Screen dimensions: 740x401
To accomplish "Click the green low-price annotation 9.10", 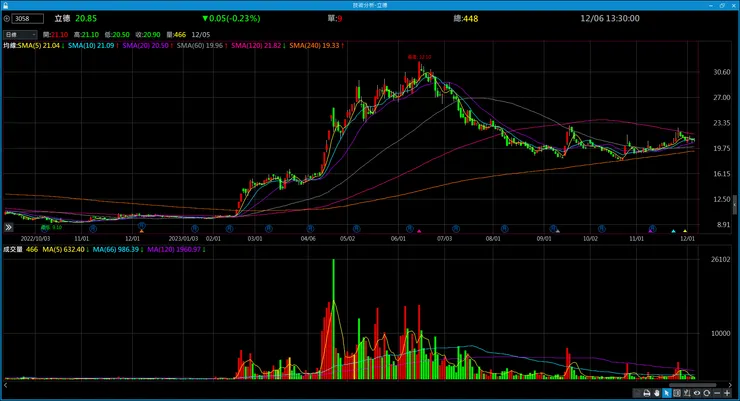I will tap(51, 227).
